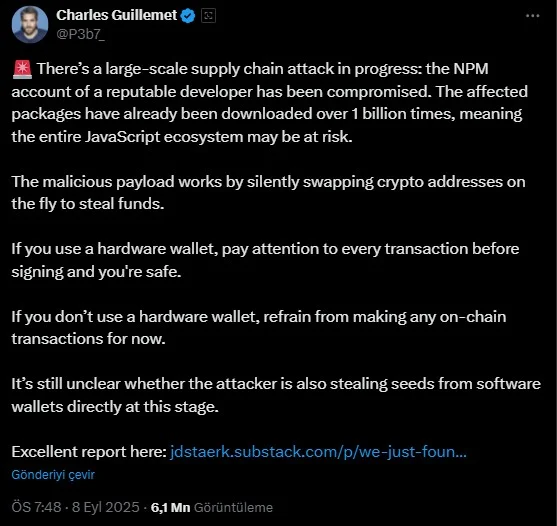Click the square affiliate badge beside the checkmark

pyautogui.click(x=209, y=16)
